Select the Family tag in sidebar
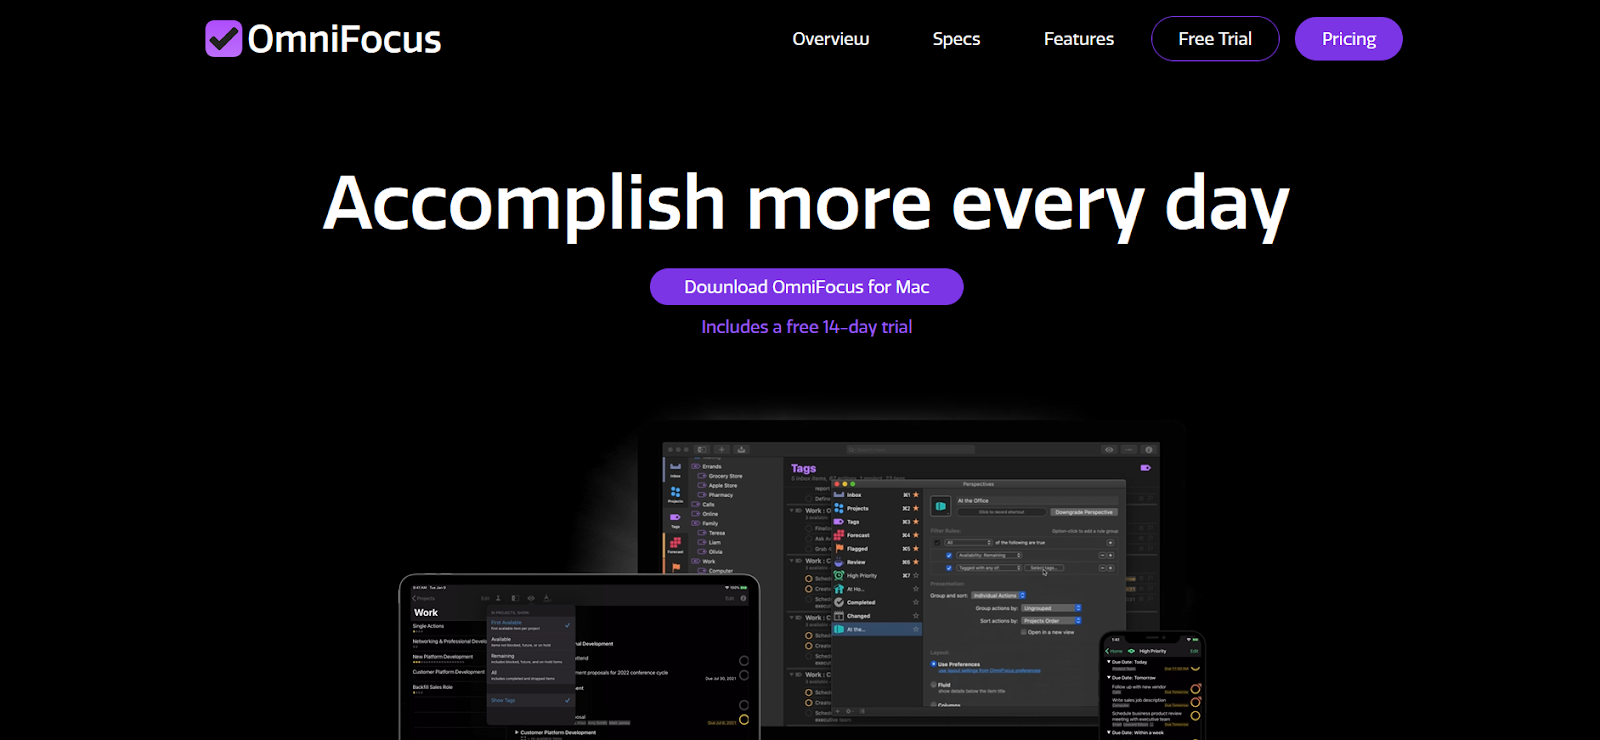Image resolution: width=1600 pixels, height=740 pixels. 705,523
